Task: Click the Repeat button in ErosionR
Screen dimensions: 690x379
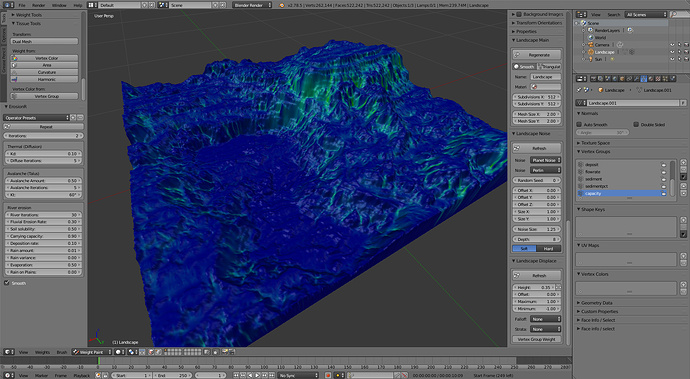Action: point(44,127)
